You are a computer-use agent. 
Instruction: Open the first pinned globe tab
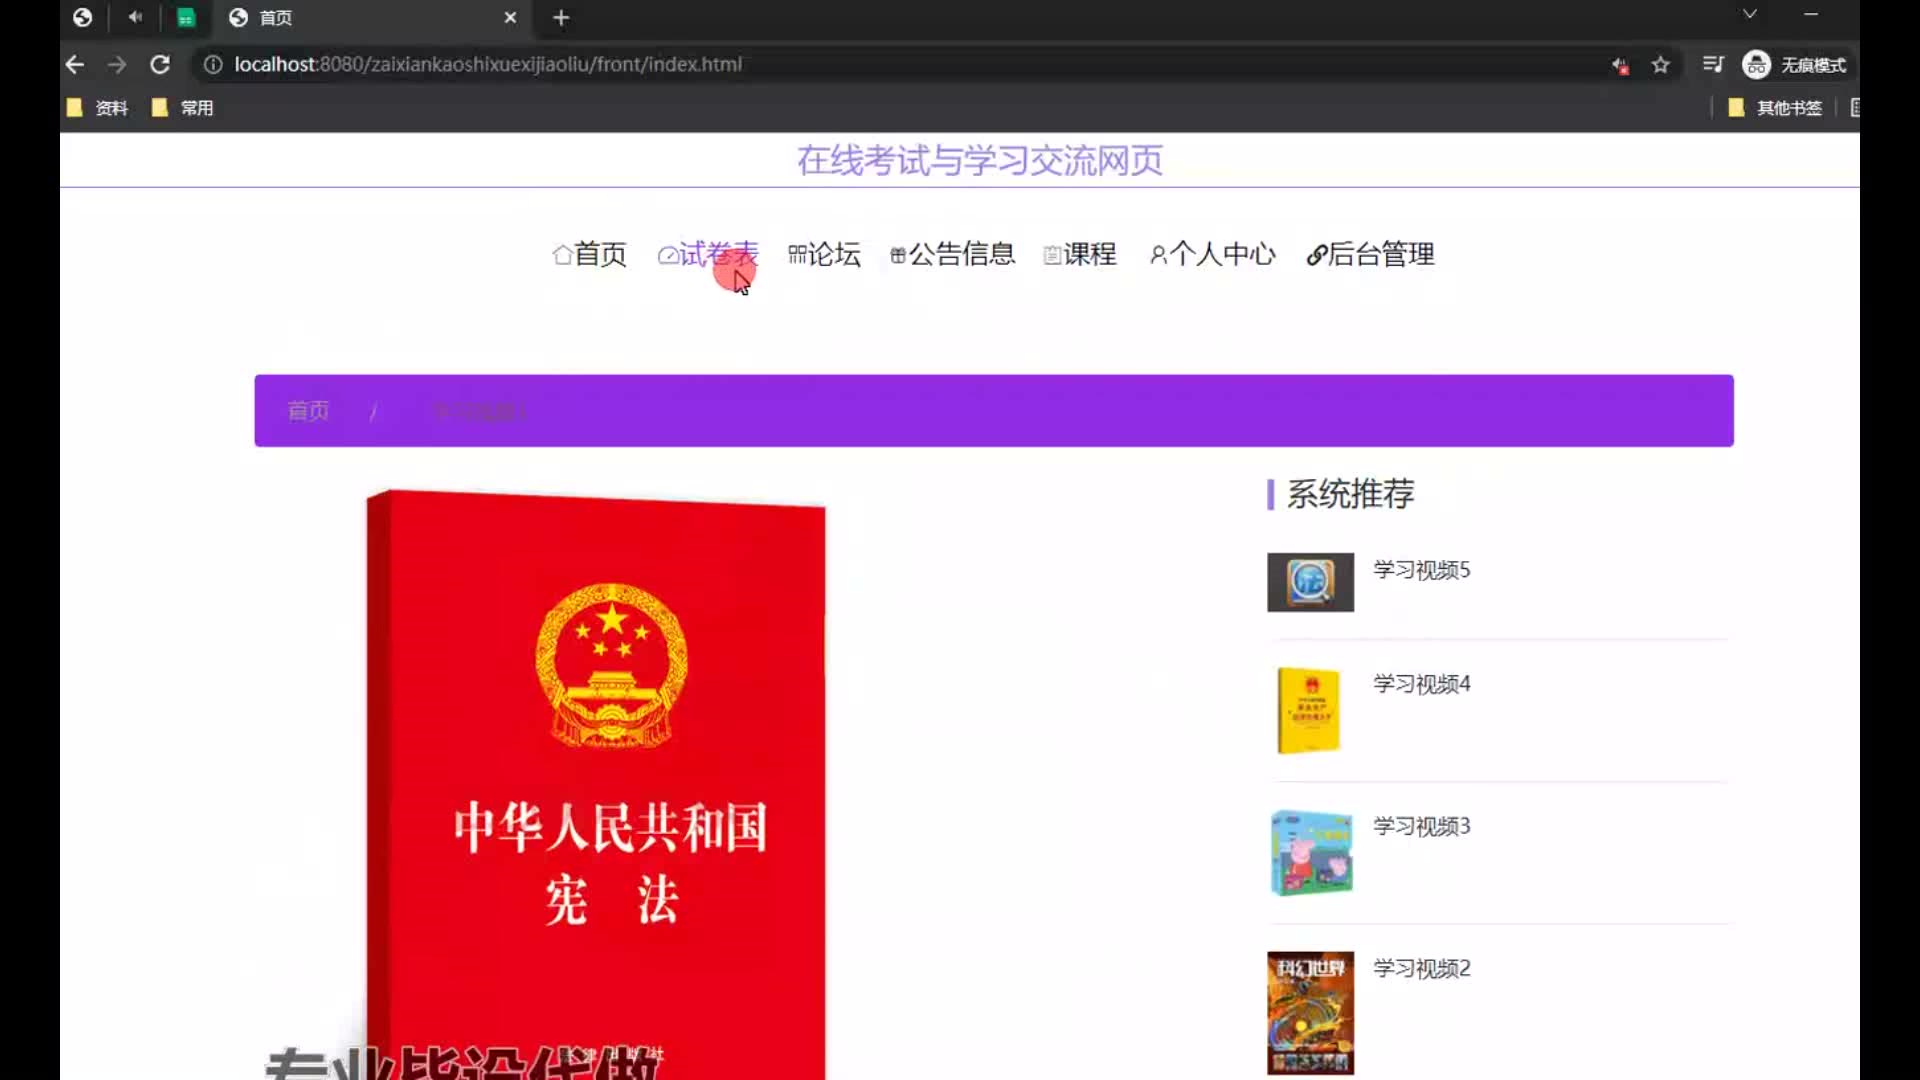pos(83,17)
